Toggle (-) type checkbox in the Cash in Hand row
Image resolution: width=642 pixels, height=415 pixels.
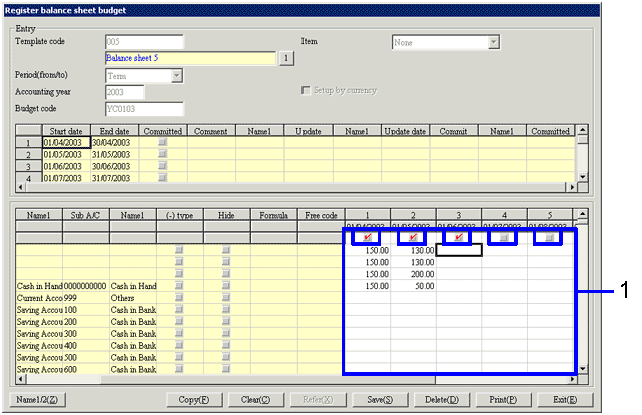click(180, 286)
